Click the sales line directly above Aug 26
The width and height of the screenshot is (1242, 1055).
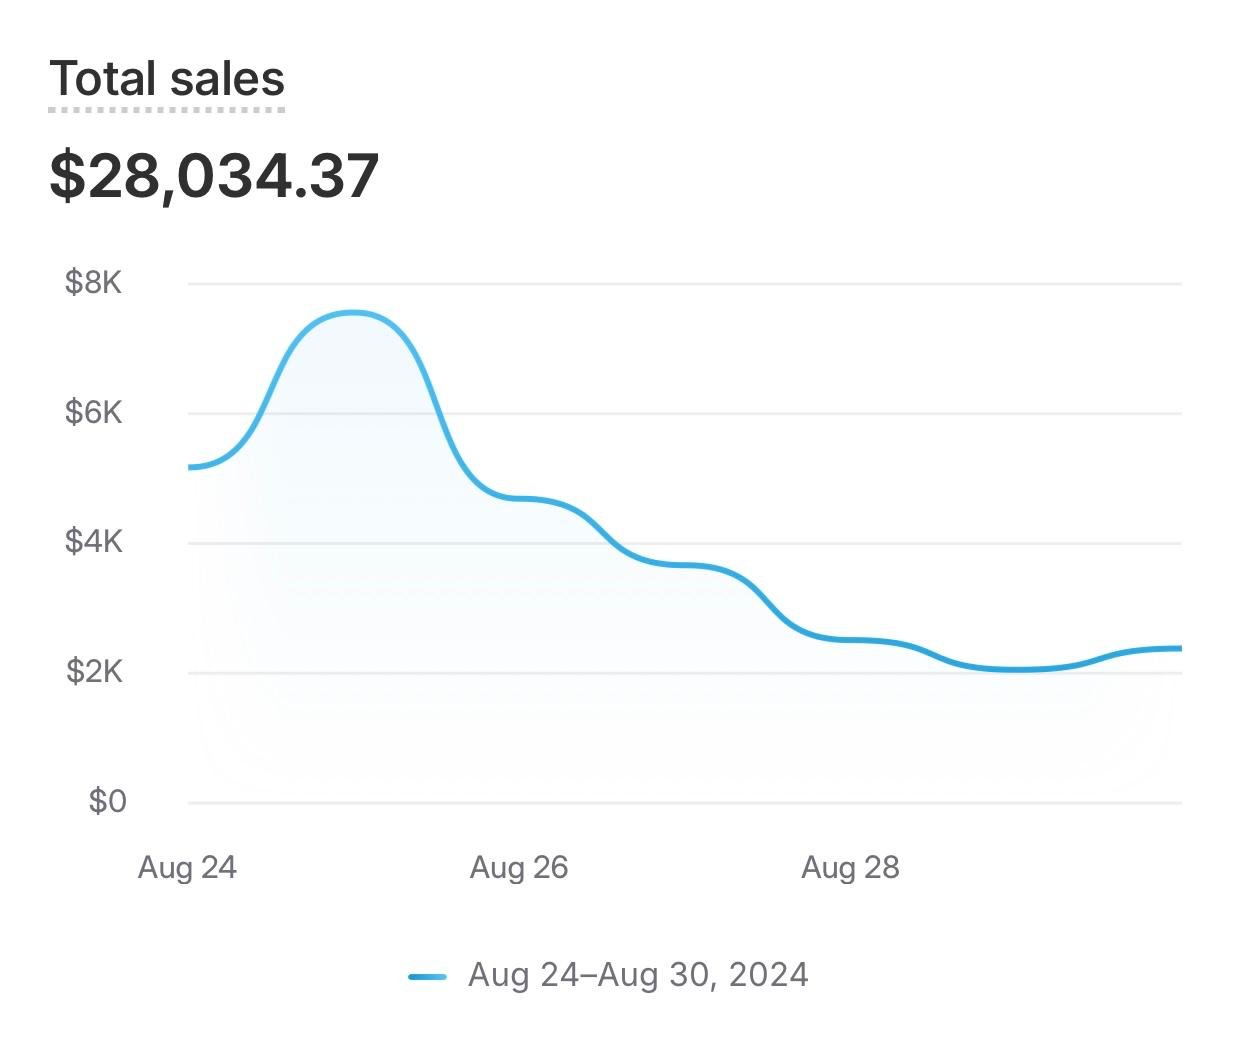pos(519,498)
